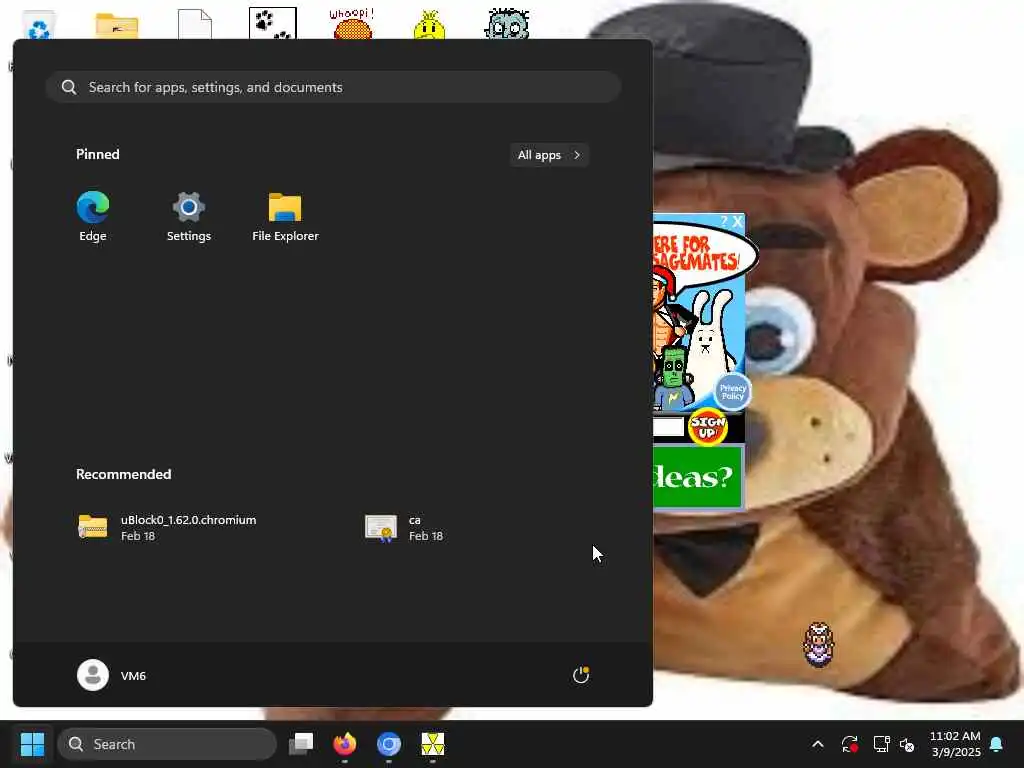1024x768 pixels.
Task: Click the folder desktop icon
Action: tap(117, 25)
